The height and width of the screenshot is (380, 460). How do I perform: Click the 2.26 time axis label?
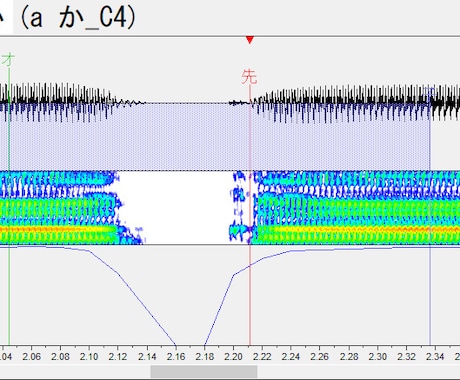coord(320,357)
